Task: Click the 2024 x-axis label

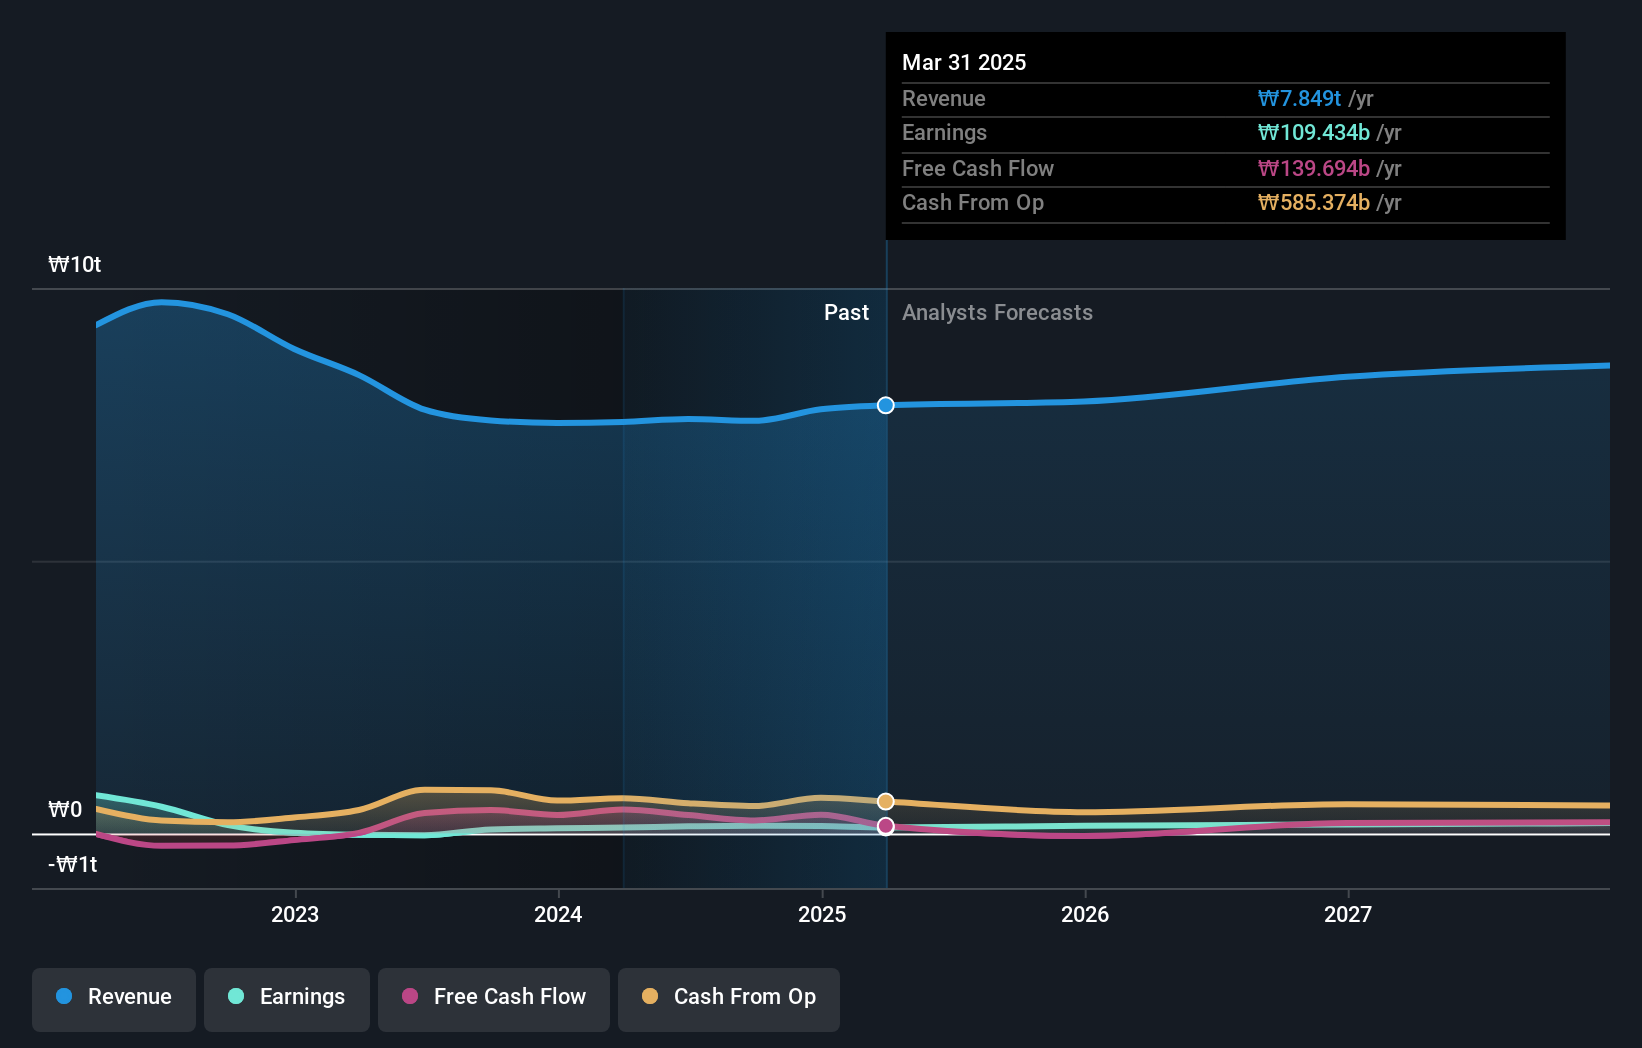Action: (x=558, y=914)
